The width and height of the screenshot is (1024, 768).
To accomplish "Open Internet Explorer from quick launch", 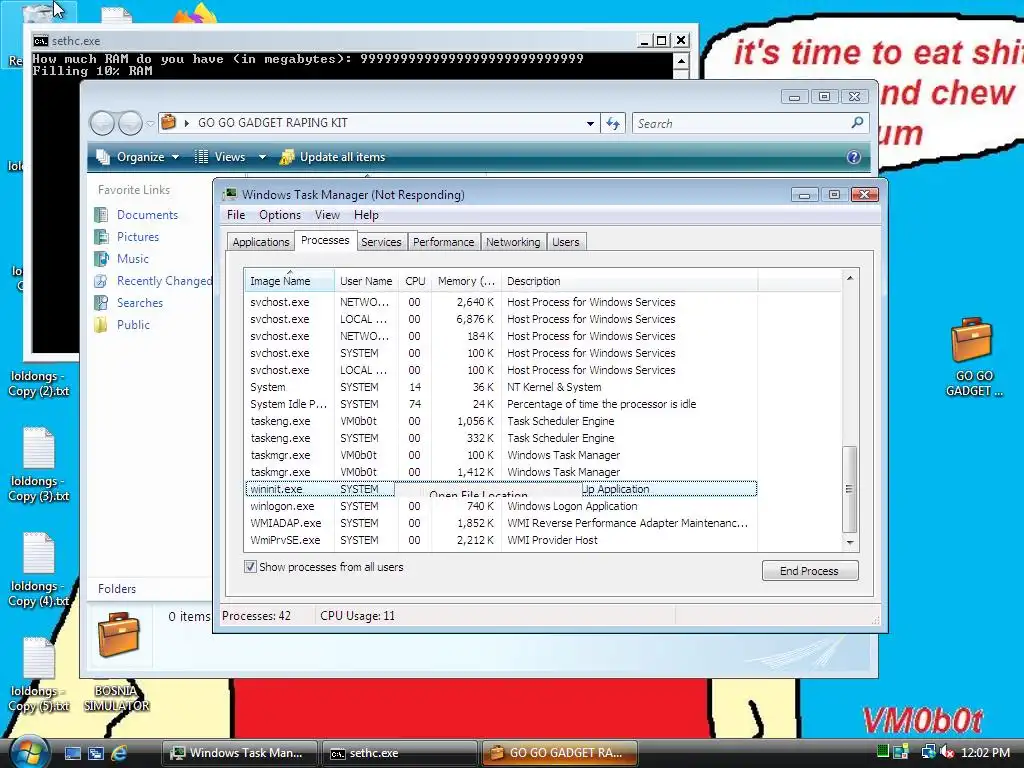I will [119, 753].
